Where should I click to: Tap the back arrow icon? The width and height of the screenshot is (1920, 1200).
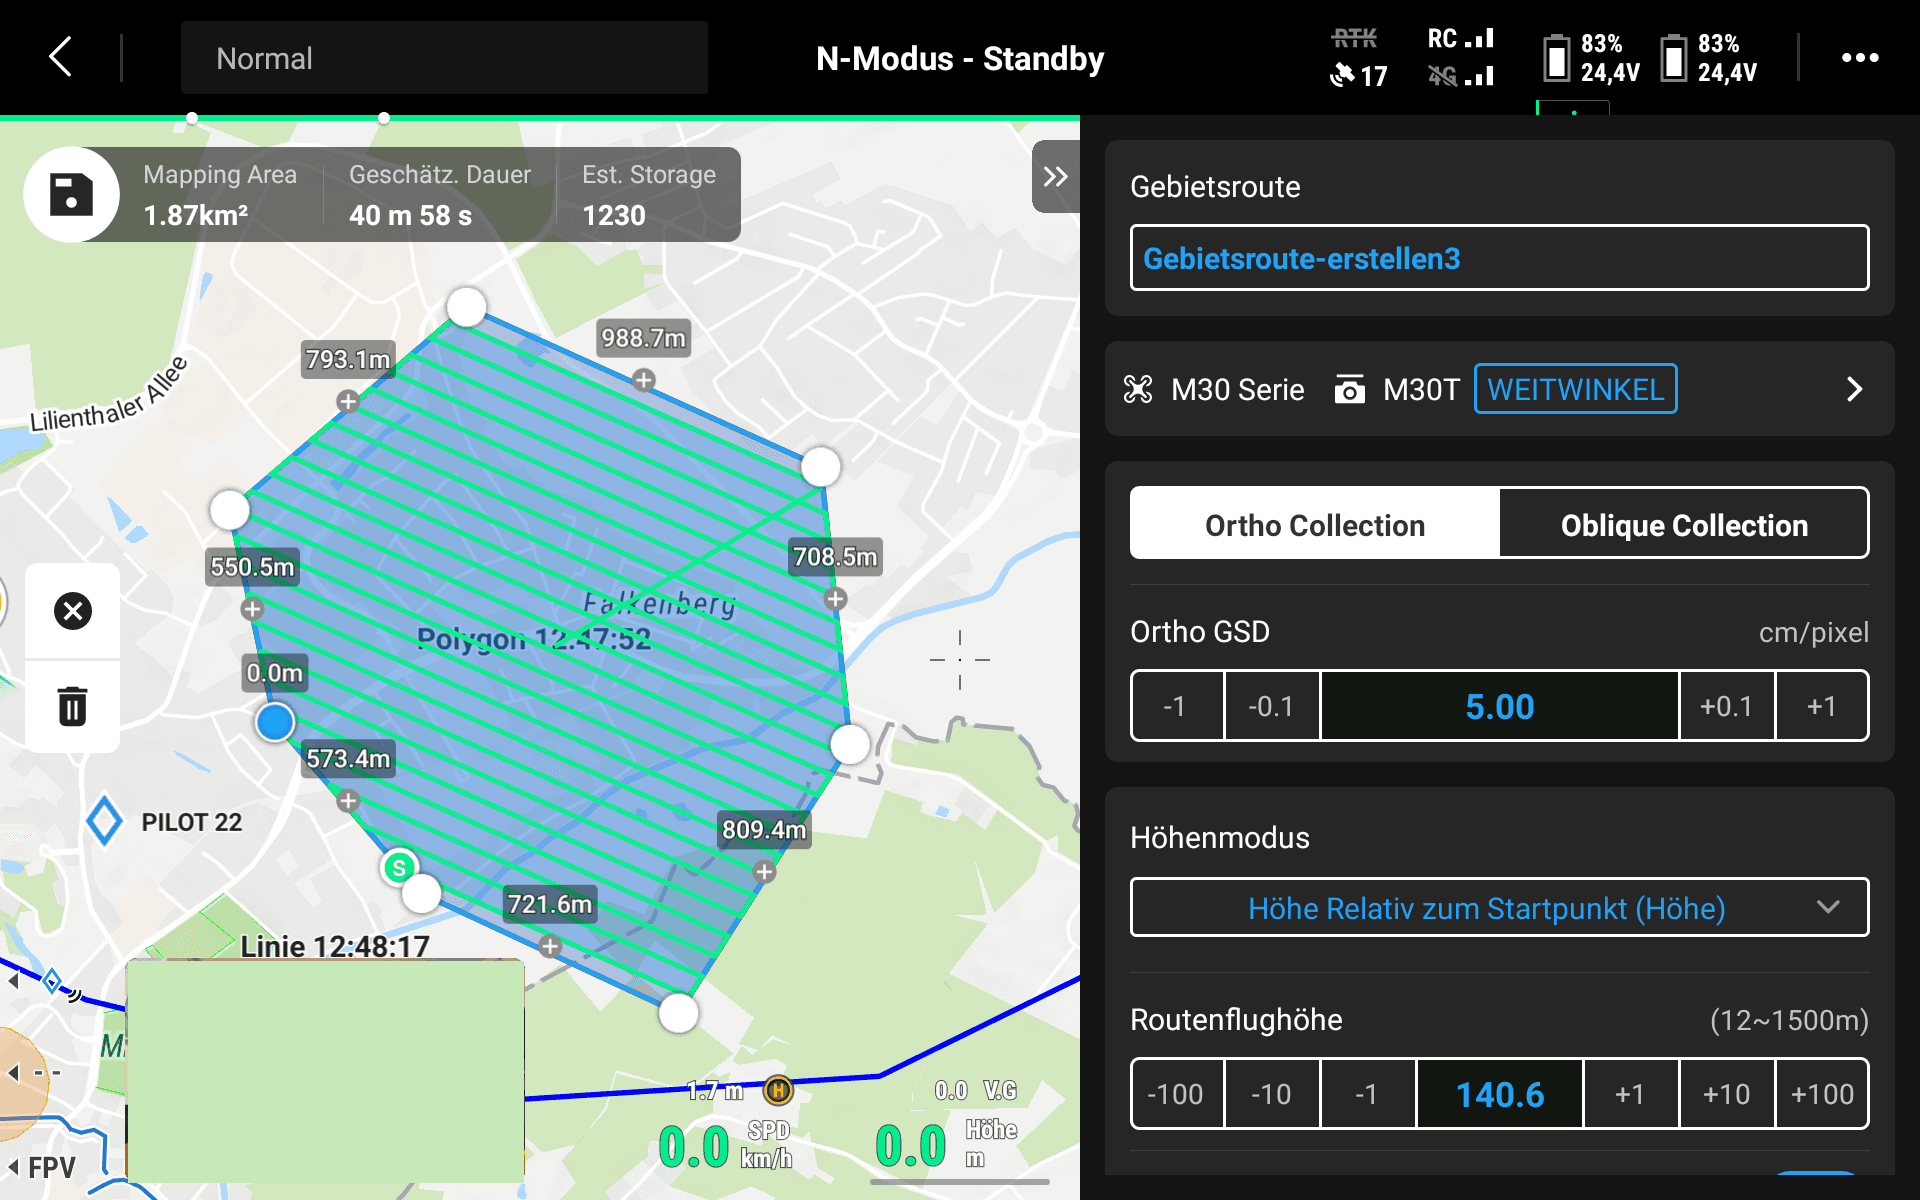[61, 57]
